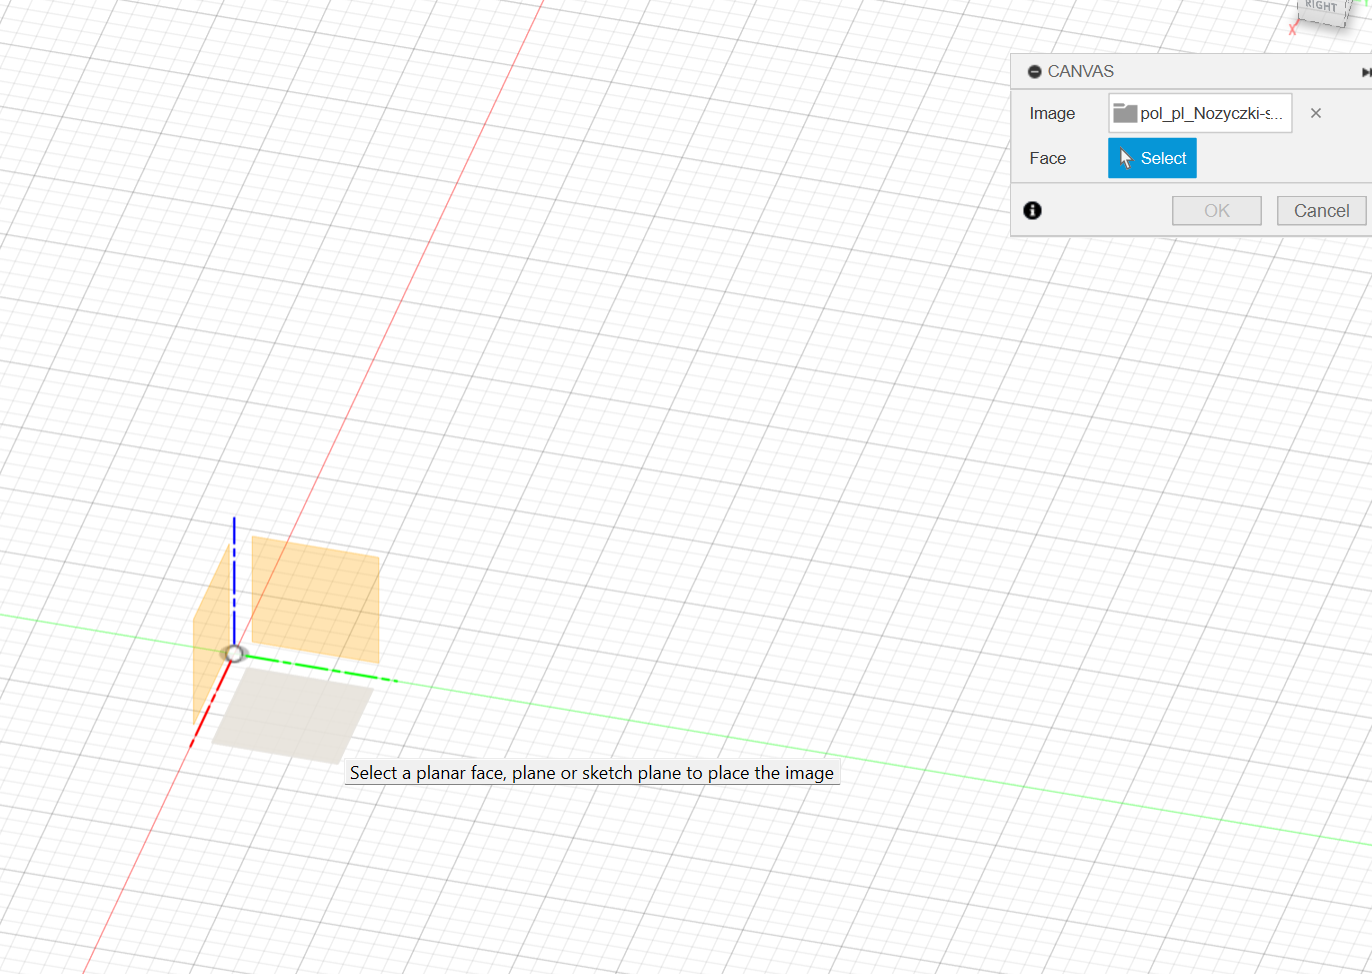
Task: Choose the gray horizontal origin plane
Action: pyautogui.click(x=292, y=713)
